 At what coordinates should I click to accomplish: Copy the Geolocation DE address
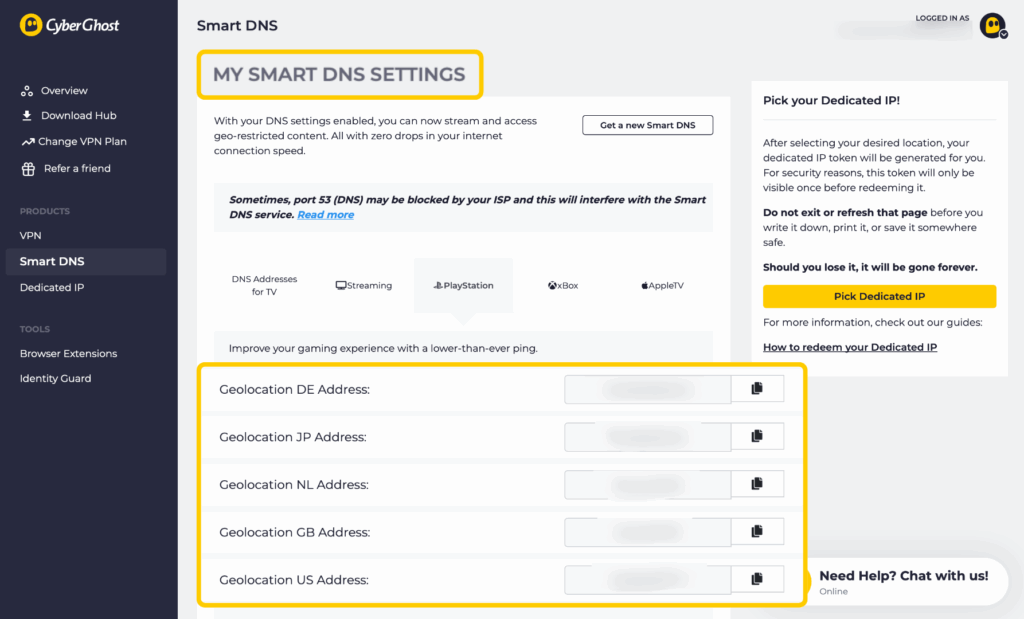click(757, 389)
